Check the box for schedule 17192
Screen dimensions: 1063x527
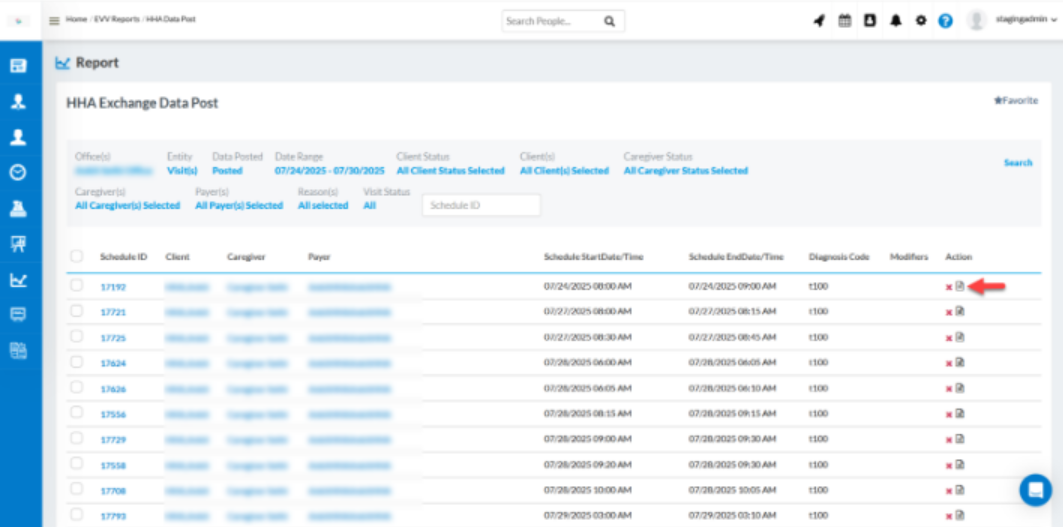tap(77, 286)
